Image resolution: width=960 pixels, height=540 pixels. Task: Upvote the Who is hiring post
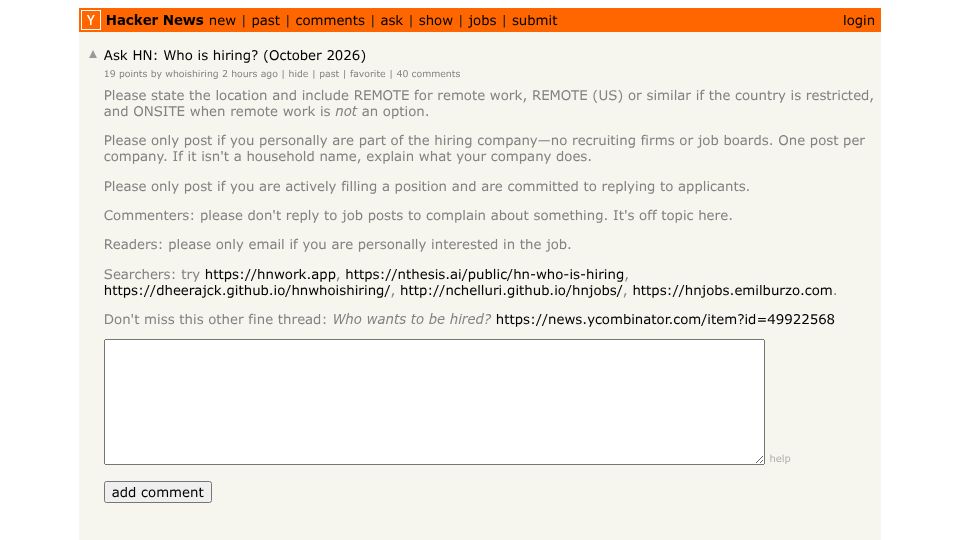(93, 54)
